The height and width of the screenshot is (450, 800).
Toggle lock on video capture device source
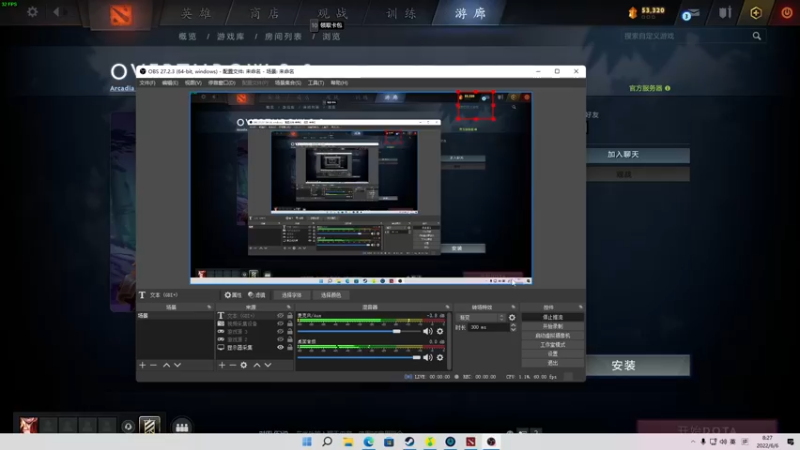(x=290, y=323)
